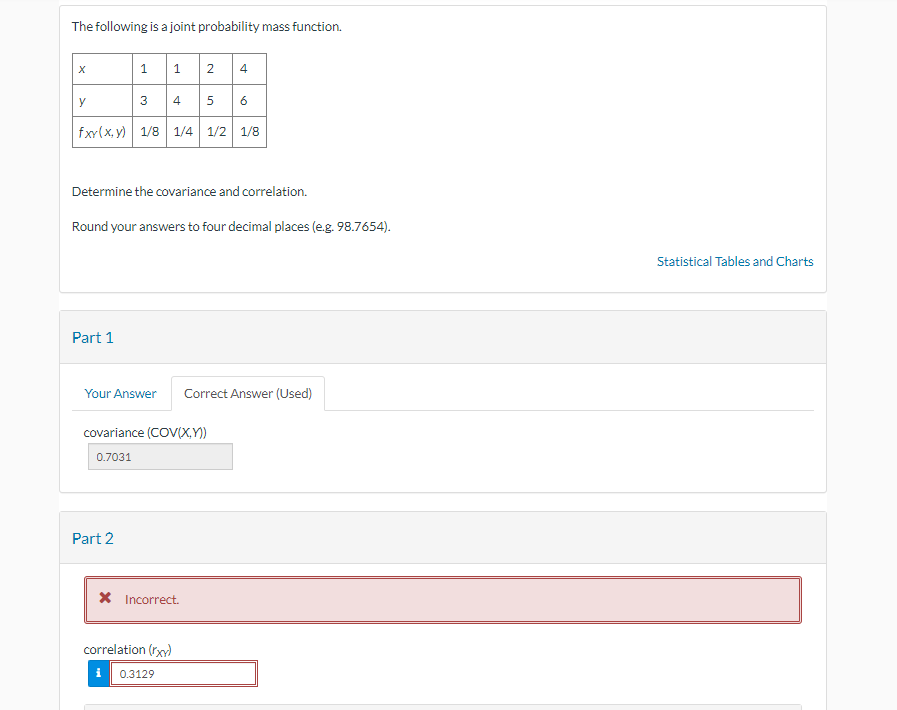This screenshot has width=897, height=710.
Task: Click the red X incorrect icon
Action: pos(105,598)
